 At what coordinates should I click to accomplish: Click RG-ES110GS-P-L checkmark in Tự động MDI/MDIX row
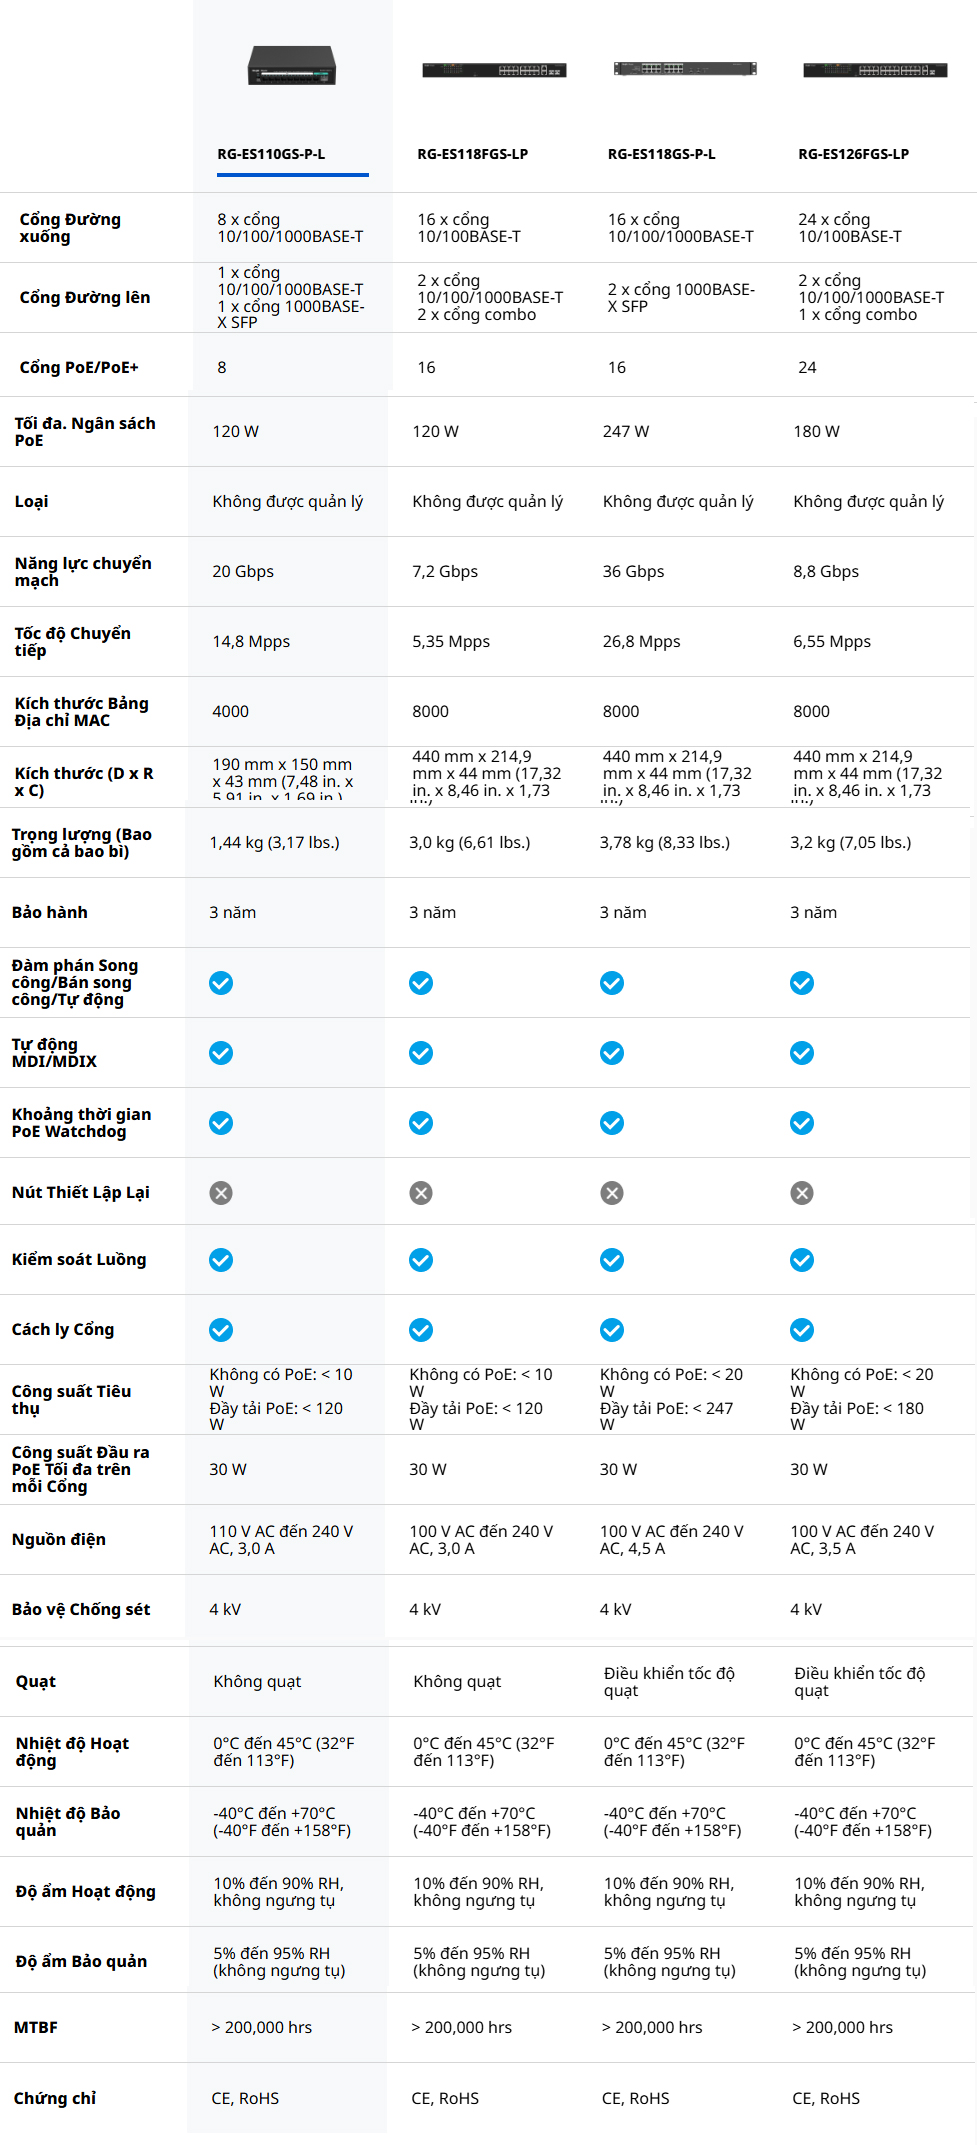click(x=221, y=1053)
